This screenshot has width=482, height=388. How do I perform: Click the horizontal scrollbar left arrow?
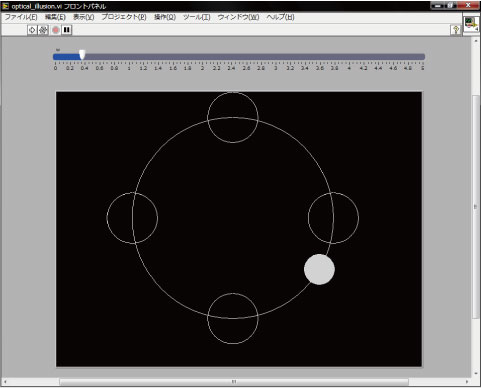tap(5, 381)
